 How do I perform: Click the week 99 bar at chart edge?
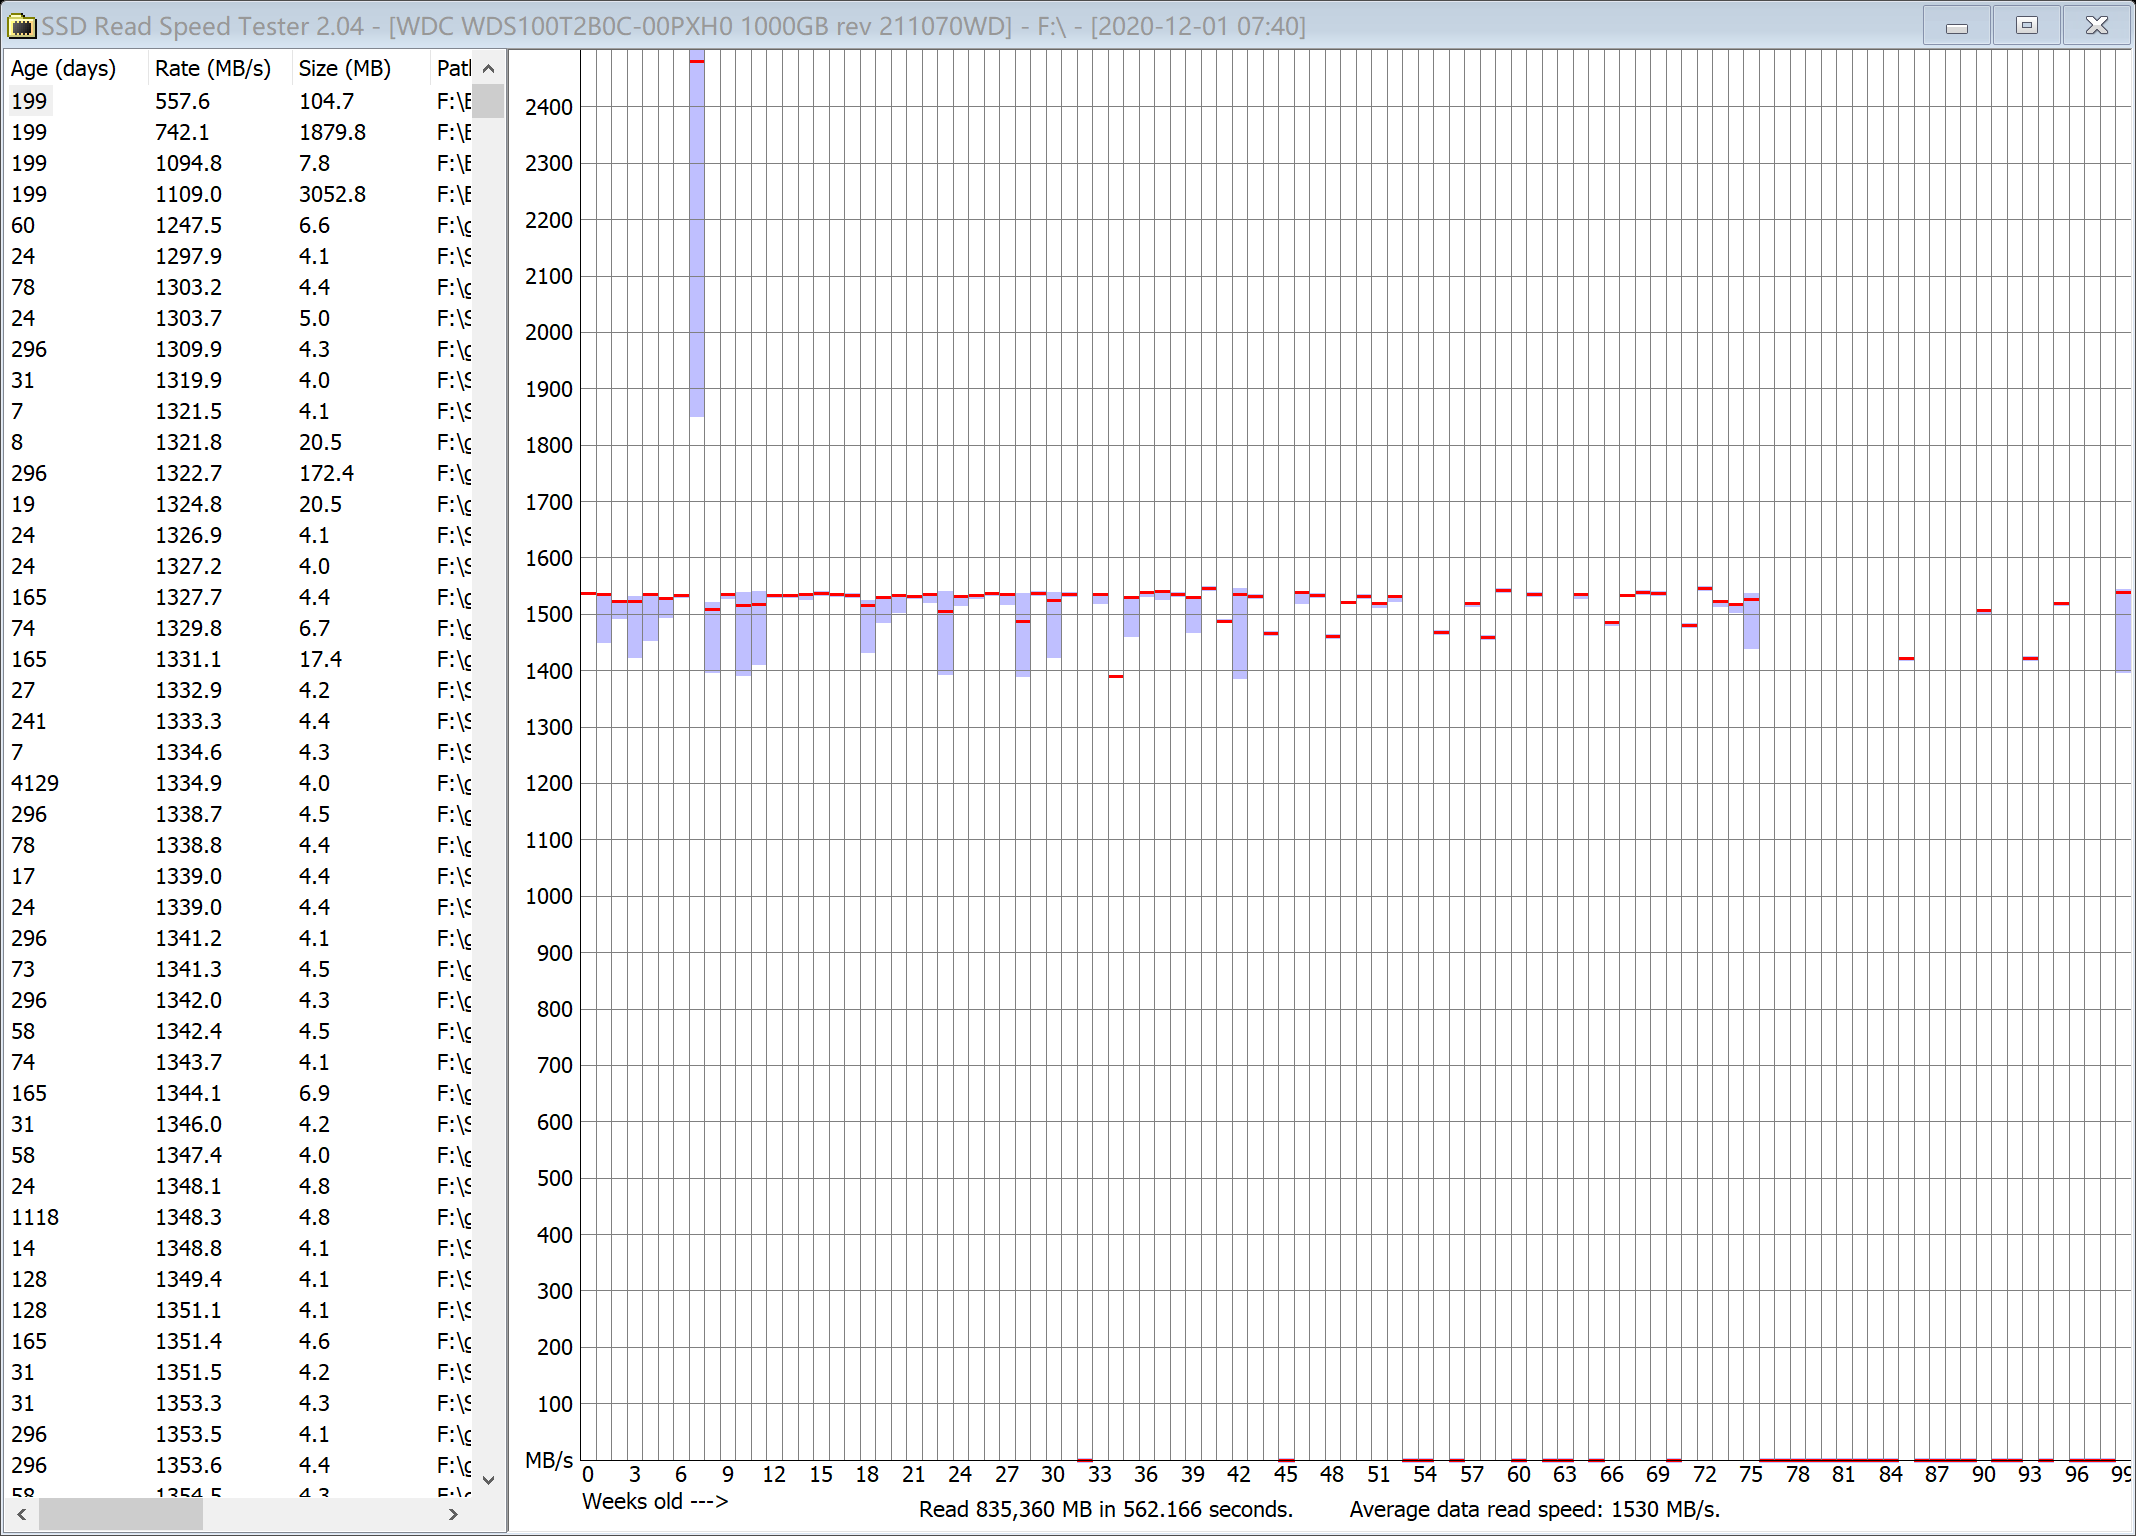[x=2123, y=631]
